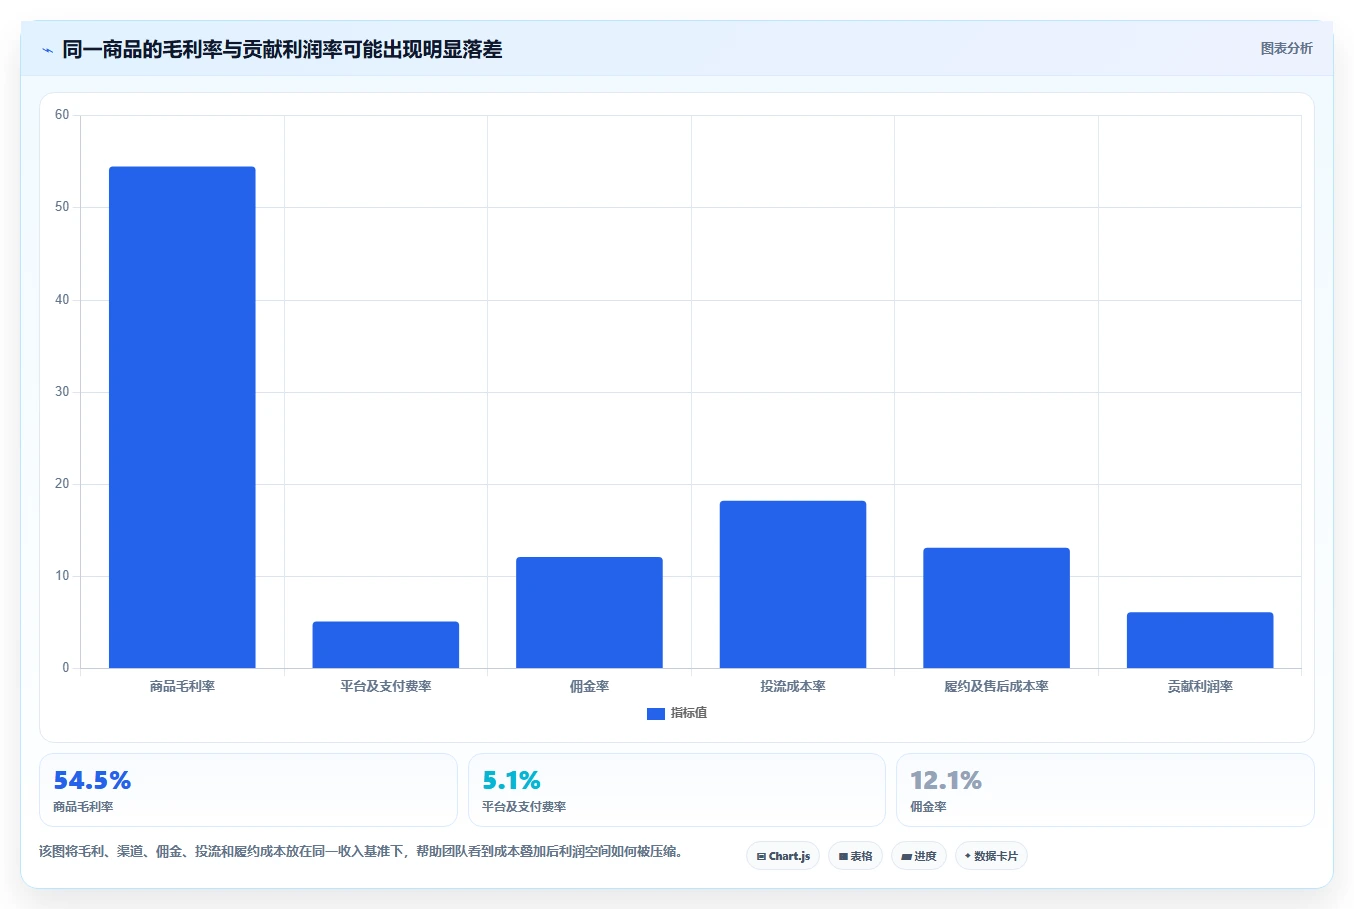This screenshot has height=909, width=1354.
Task: Click the description text below the cards
Action: click(x=361, y=852)
